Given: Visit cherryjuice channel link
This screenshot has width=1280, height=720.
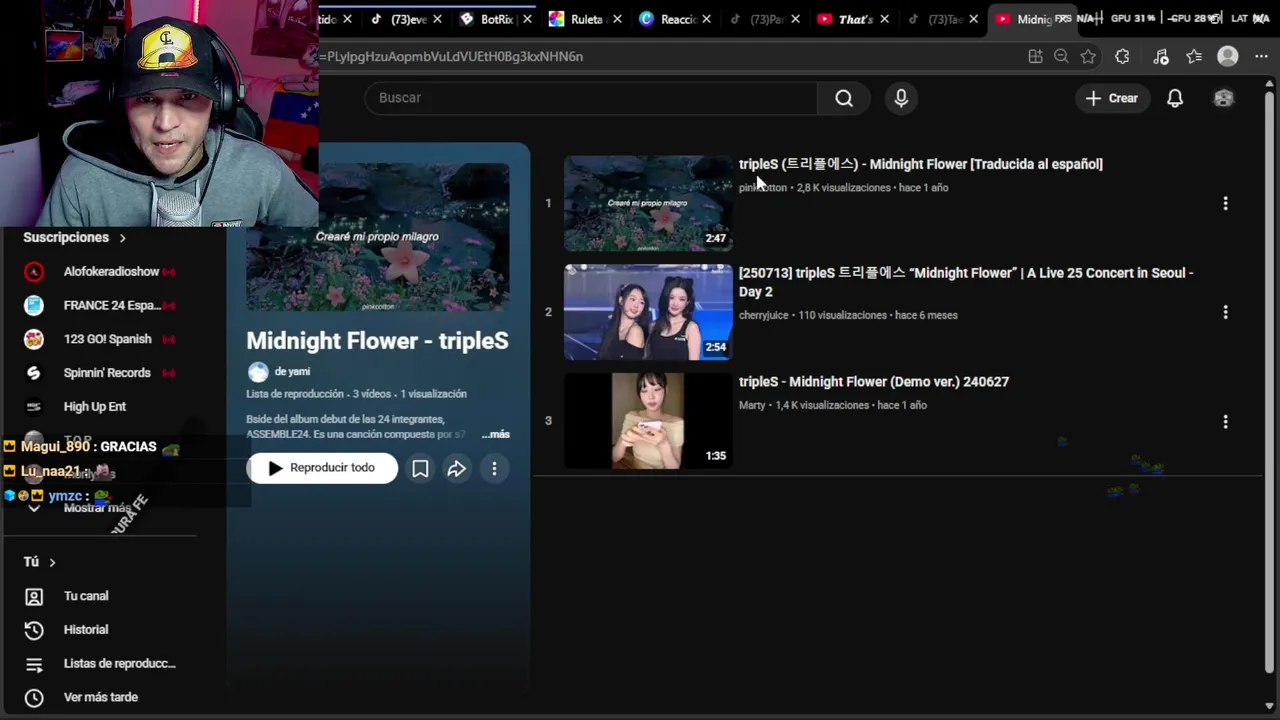Looking at the screenshot, I should coord(763,315).
